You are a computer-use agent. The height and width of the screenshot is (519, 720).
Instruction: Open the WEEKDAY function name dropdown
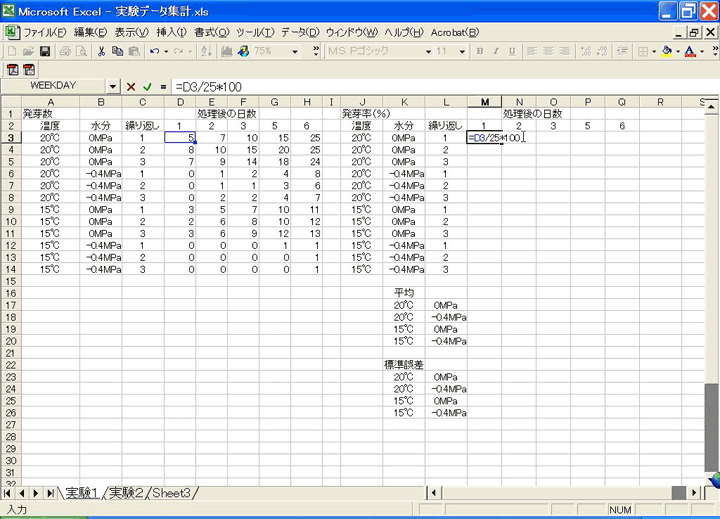pyautogui.click(x=112, y=87)
